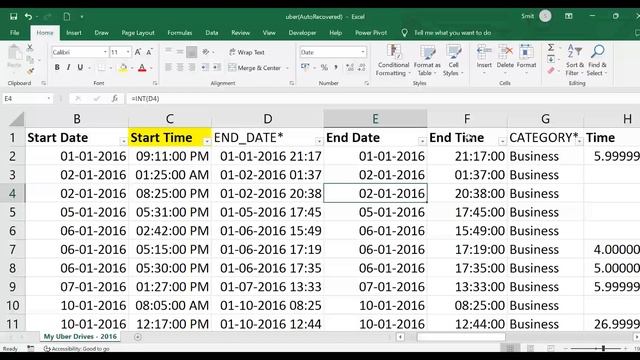Viewport: 640px width, 360px height.
Task: Select the My Uber Drives - 2016 sheet tab
Action: coord(80,337)
